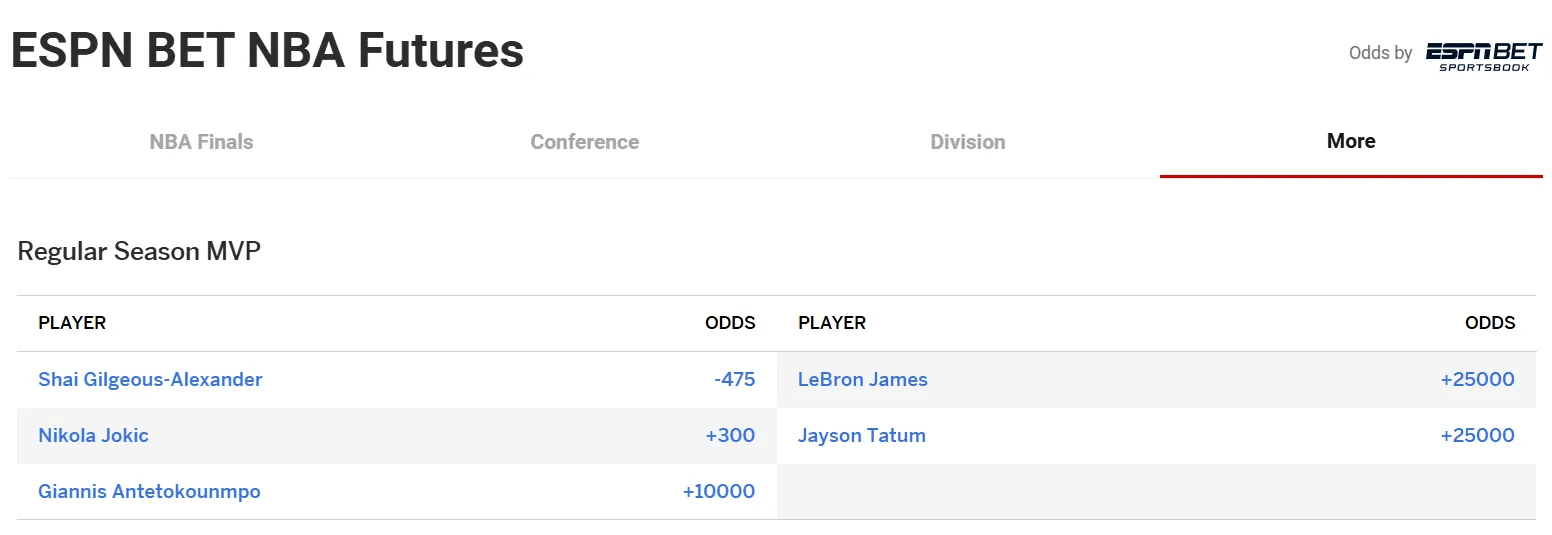Viewport: 1552px width, 535px height.
Task: Open Shai Gilgeous-Alexander player link
Action: coord(150,380)
